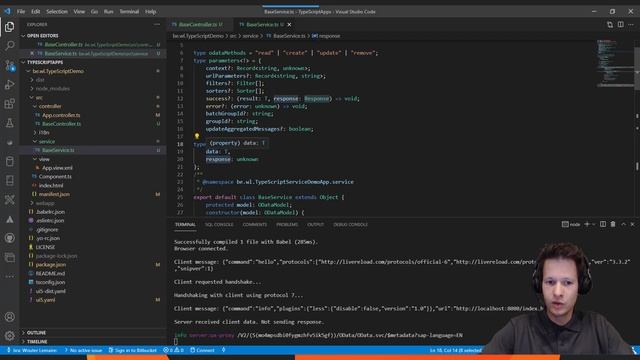Open the Explorer view in activity bar

coord(9,27)
